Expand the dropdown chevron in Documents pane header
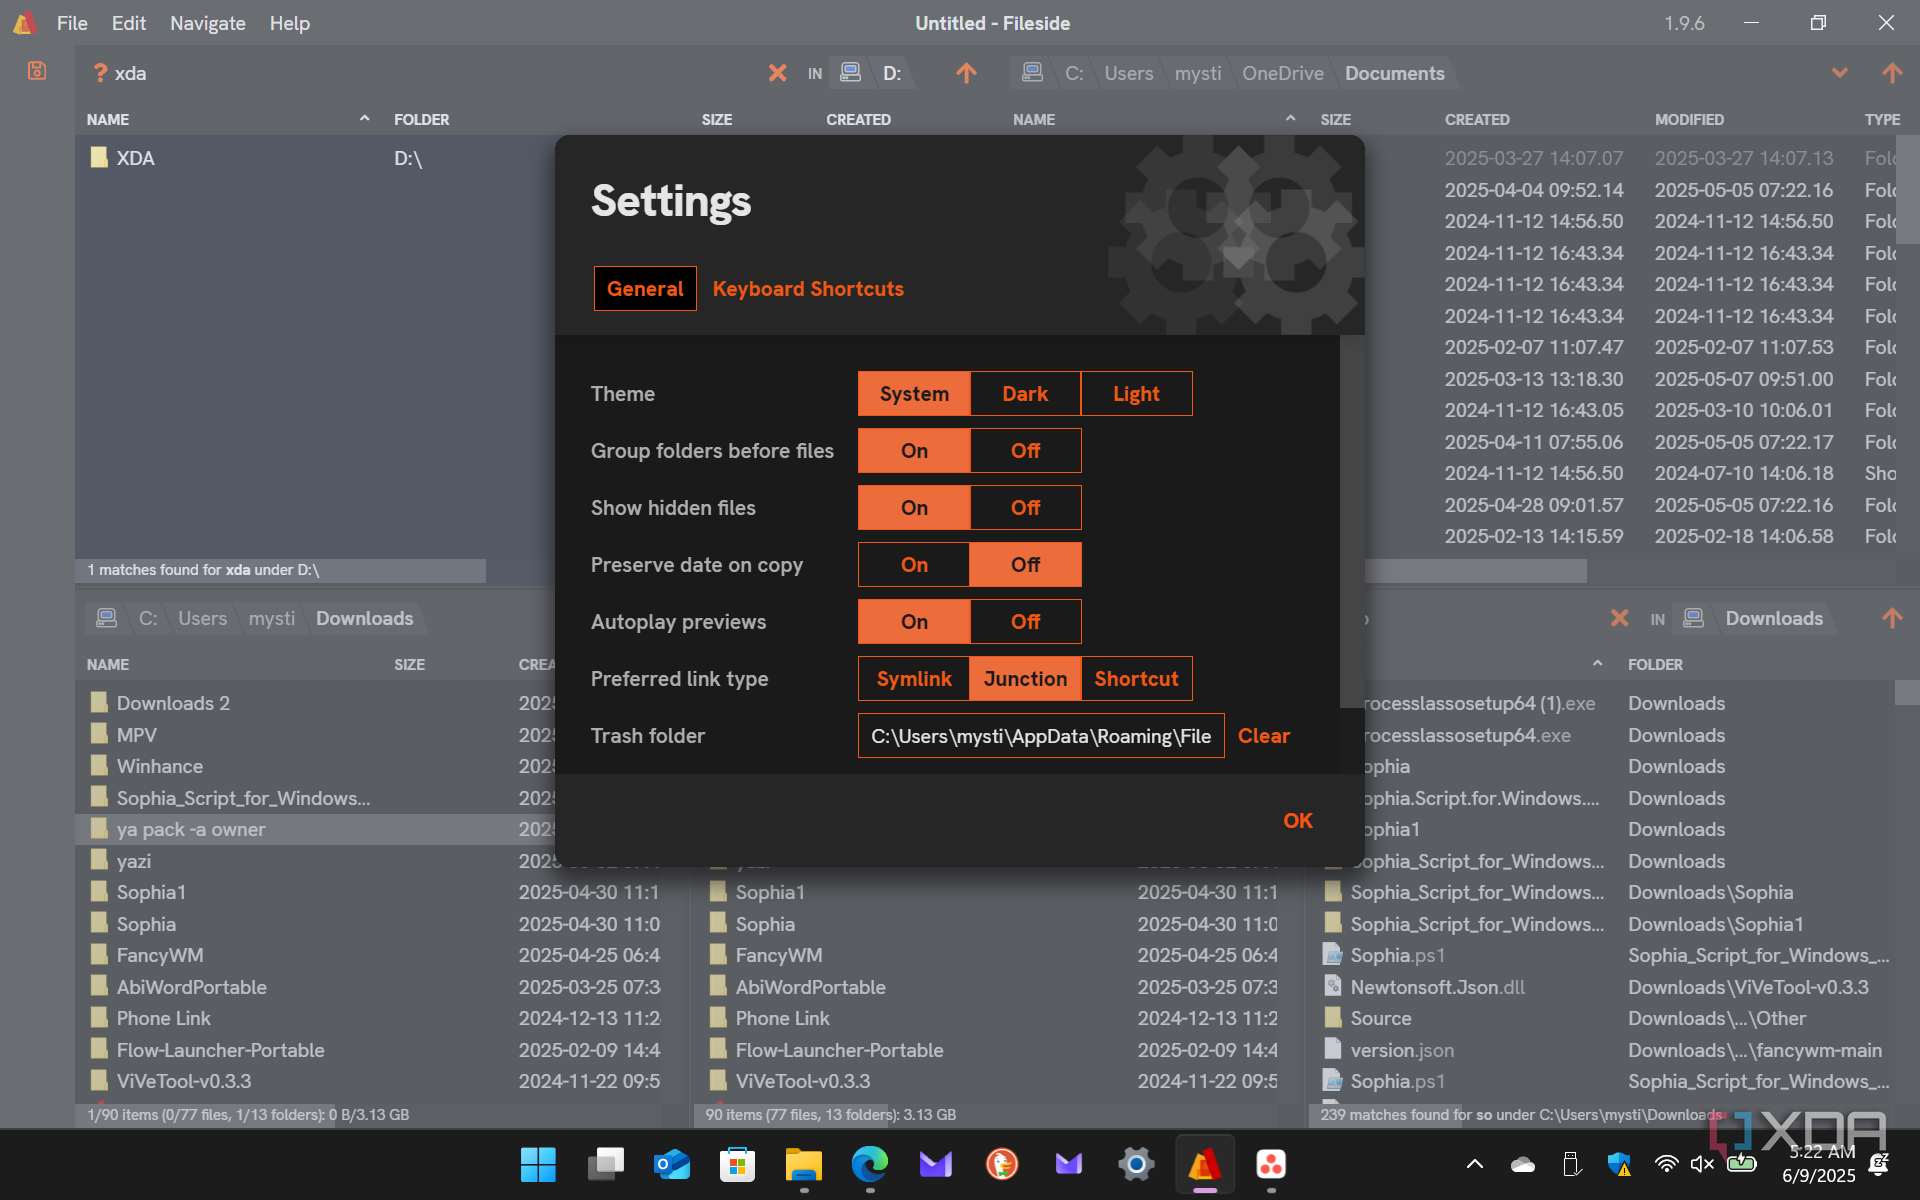 point(1839,73)
